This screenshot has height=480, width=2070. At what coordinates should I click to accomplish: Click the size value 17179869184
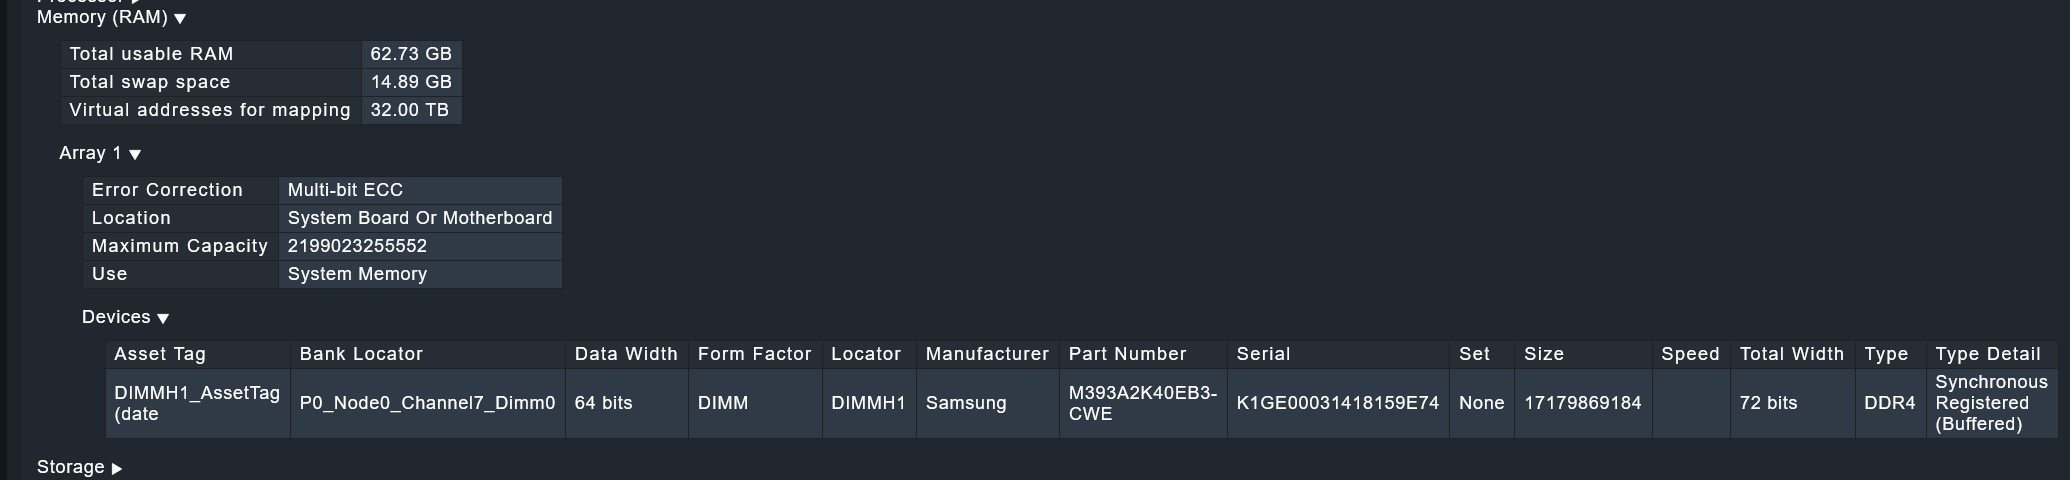coord(1582,403)
